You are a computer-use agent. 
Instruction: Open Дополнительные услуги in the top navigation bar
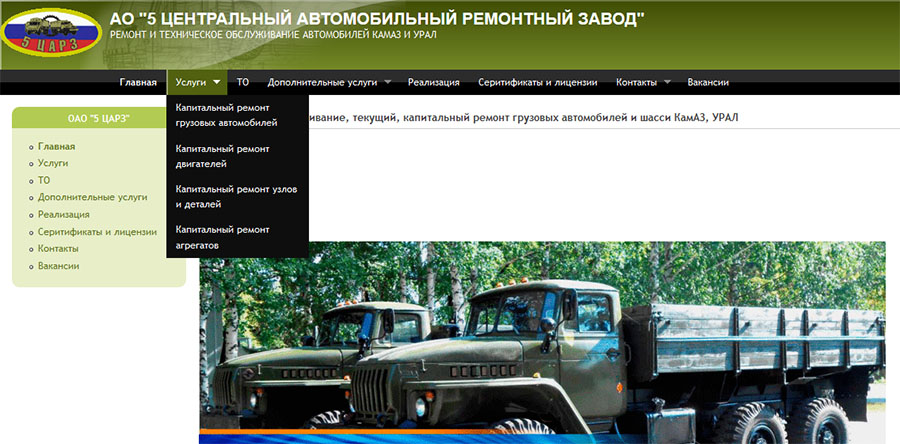[322, 83]
